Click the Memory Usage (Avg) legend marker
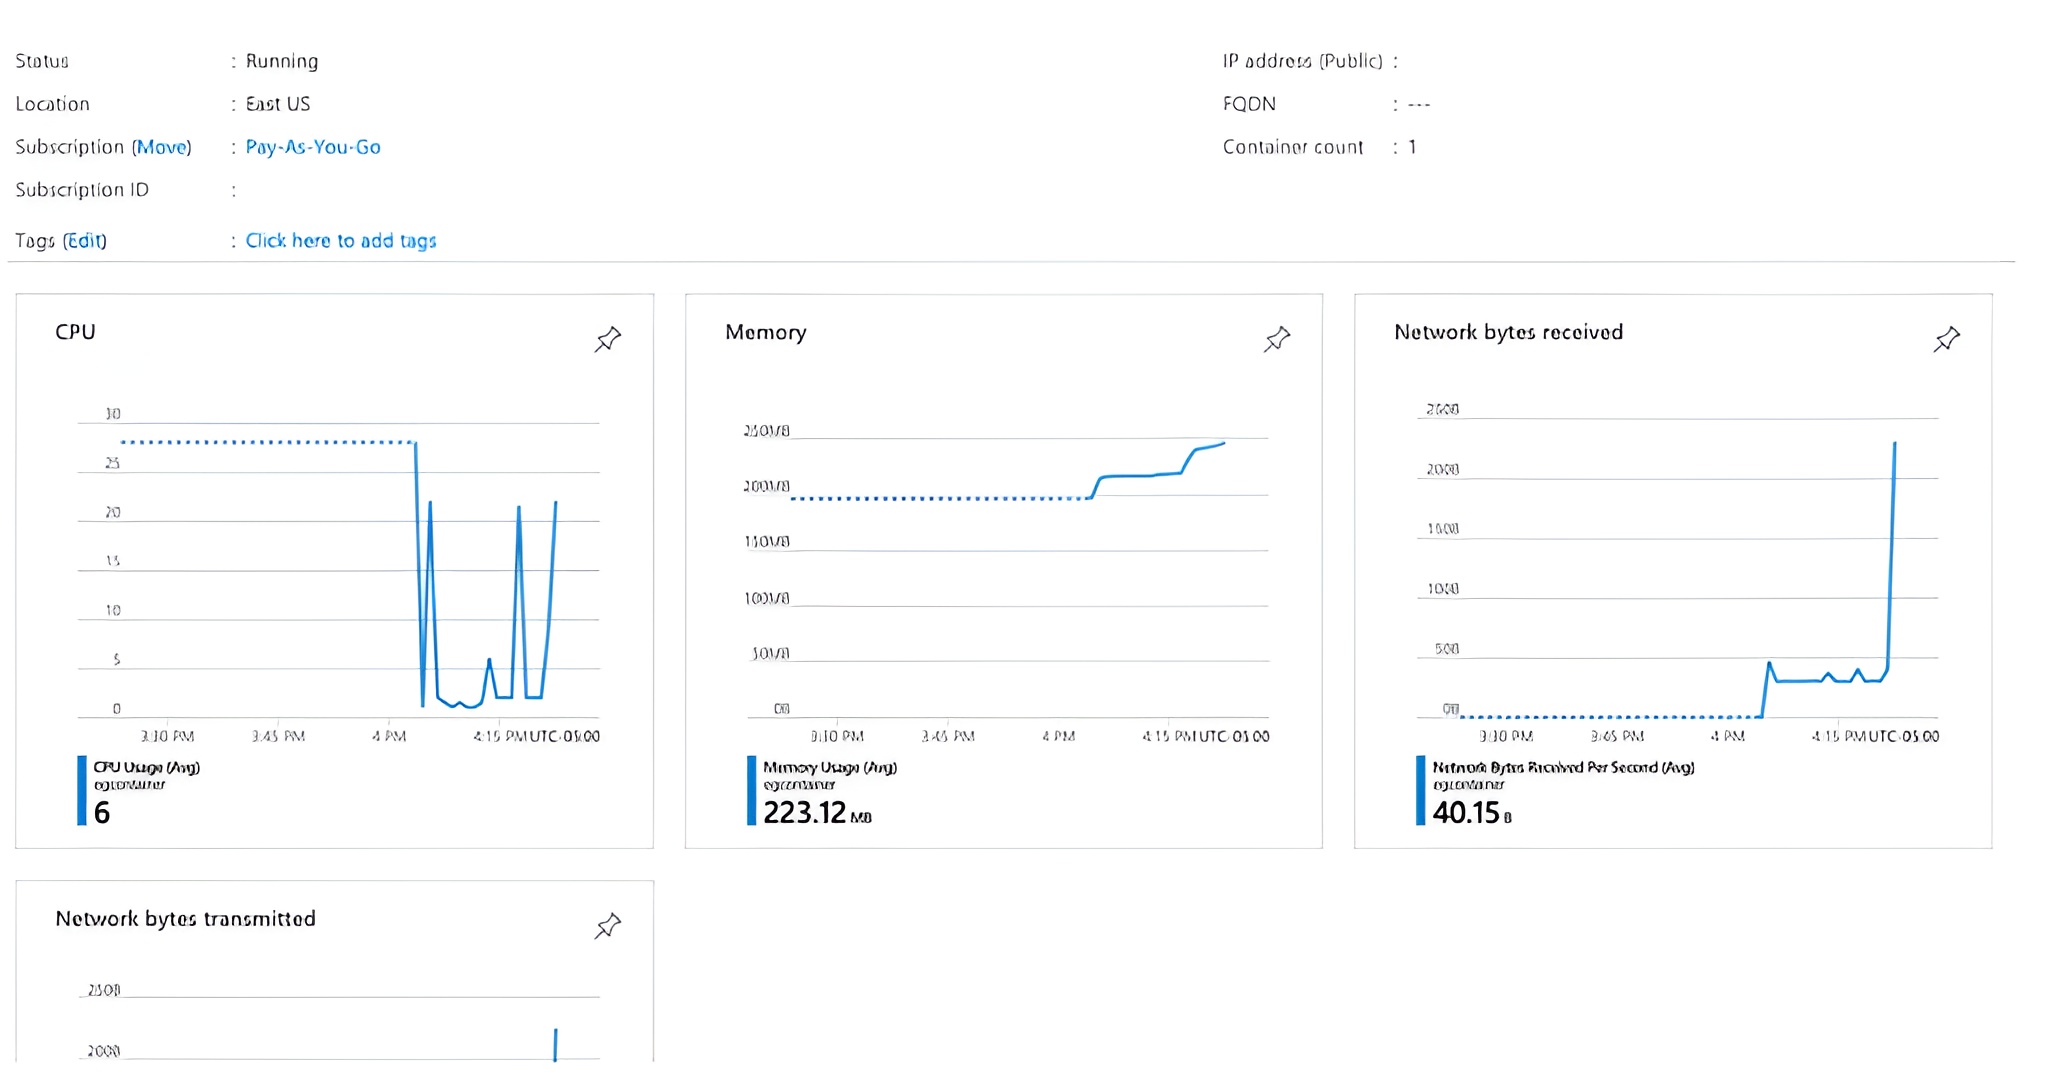Viewport: 2048px width, 1080px height. pyautogui.click(x=751, y=790)
